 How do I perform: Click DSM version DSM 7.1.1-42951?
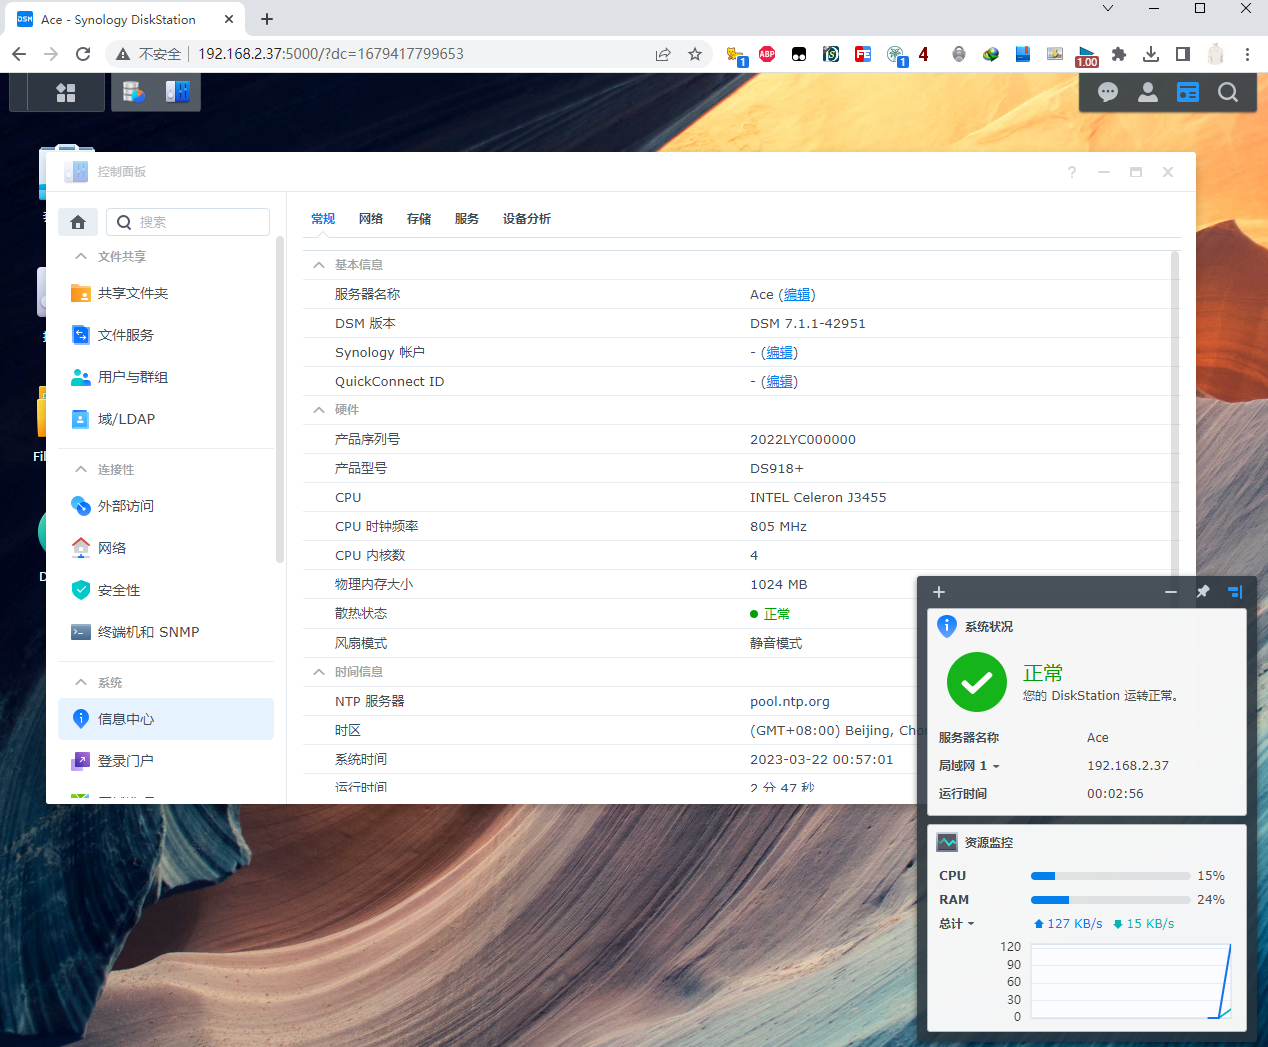pyautogui.click(x=808, y=323)
